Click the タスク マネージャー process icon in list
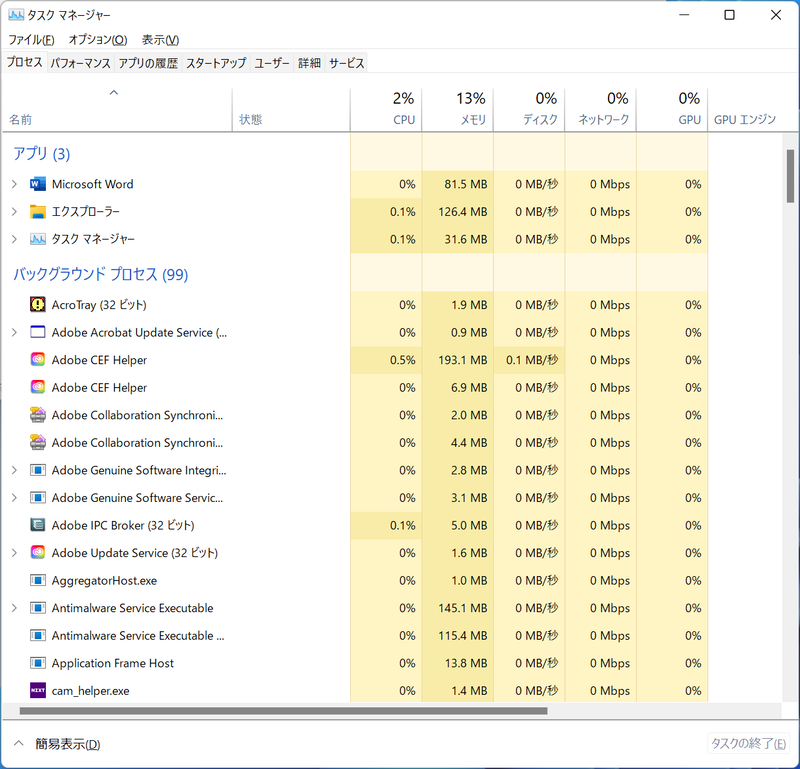 38,239
